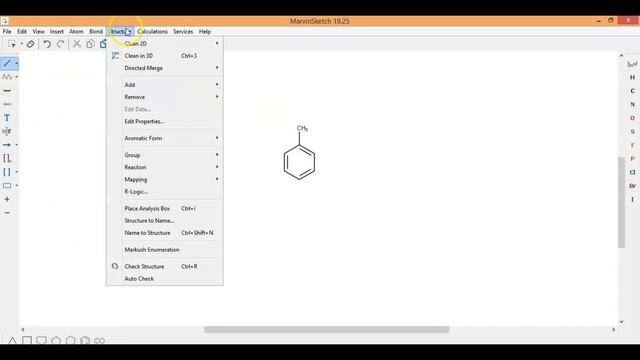Choose R-Logic... menu entry
The width and height of the screenshot is (640, 360).
pyautogui.click(x=164, y=191)
